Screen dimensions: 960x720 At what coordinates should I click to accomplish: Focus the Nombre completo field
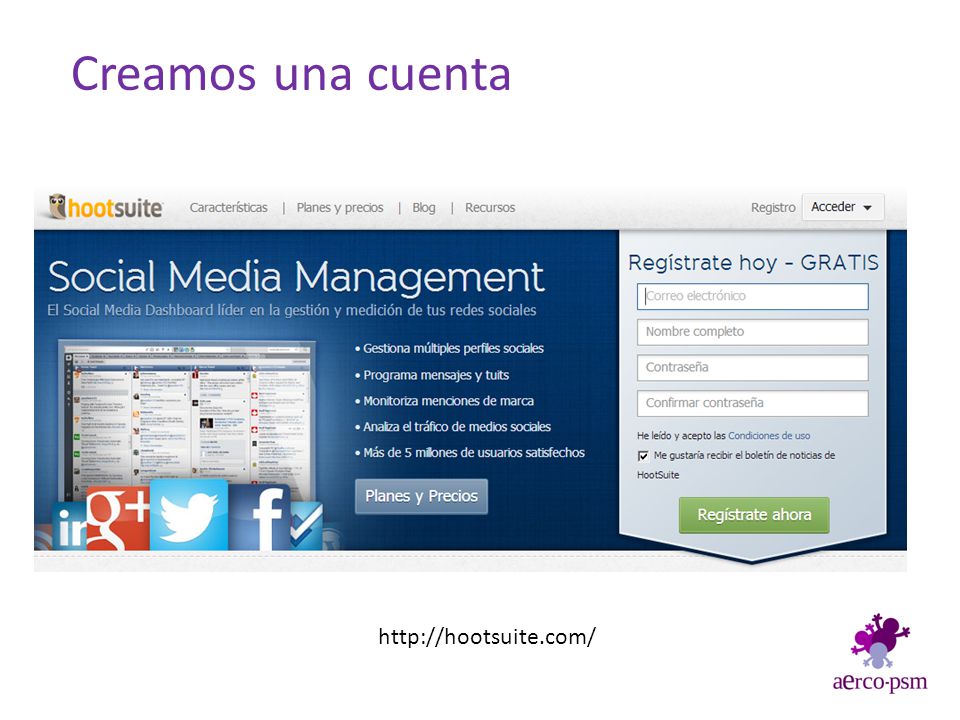click(752, 332)
